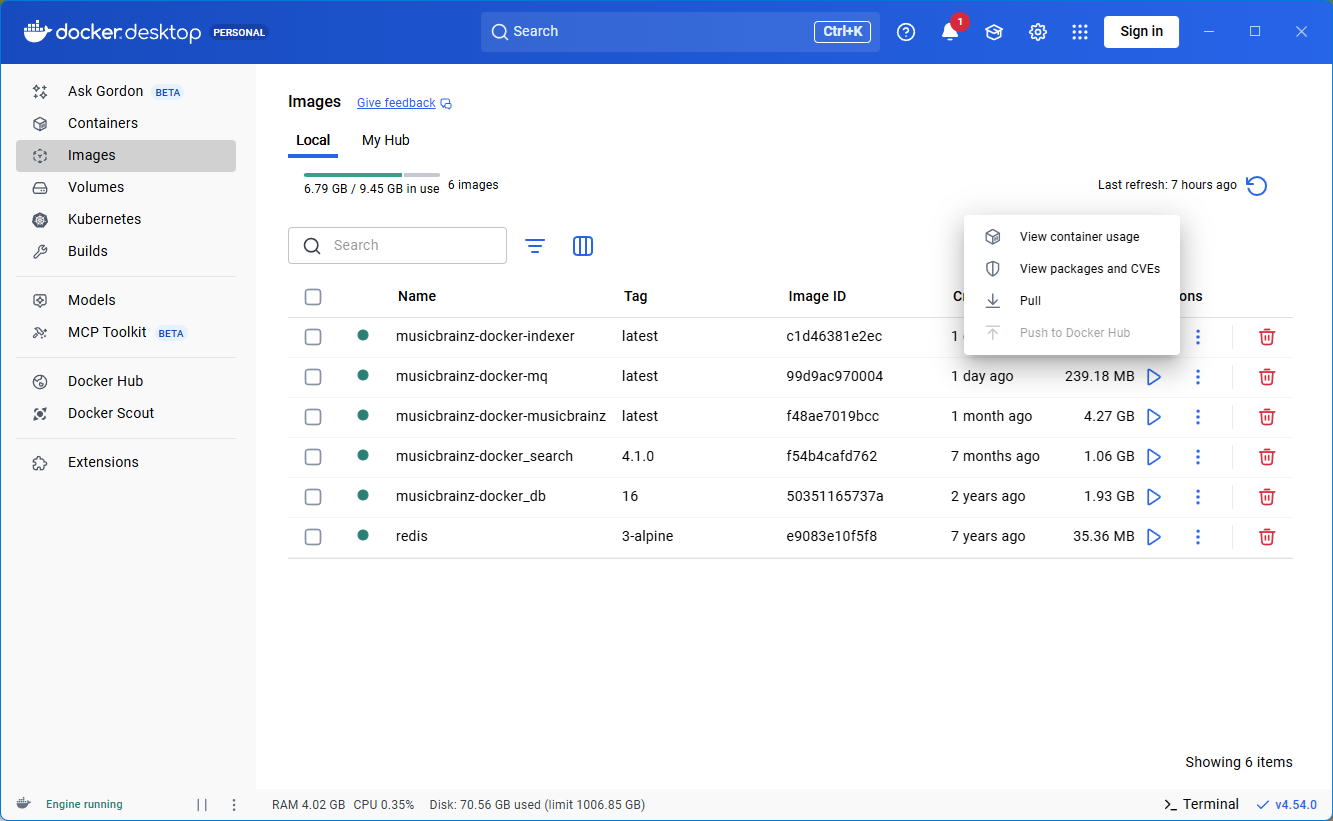The width and height of the screenshot is (1333, 821).
Task: Delete the musicbrainz-docker_db image
Action: point(1266,497)
